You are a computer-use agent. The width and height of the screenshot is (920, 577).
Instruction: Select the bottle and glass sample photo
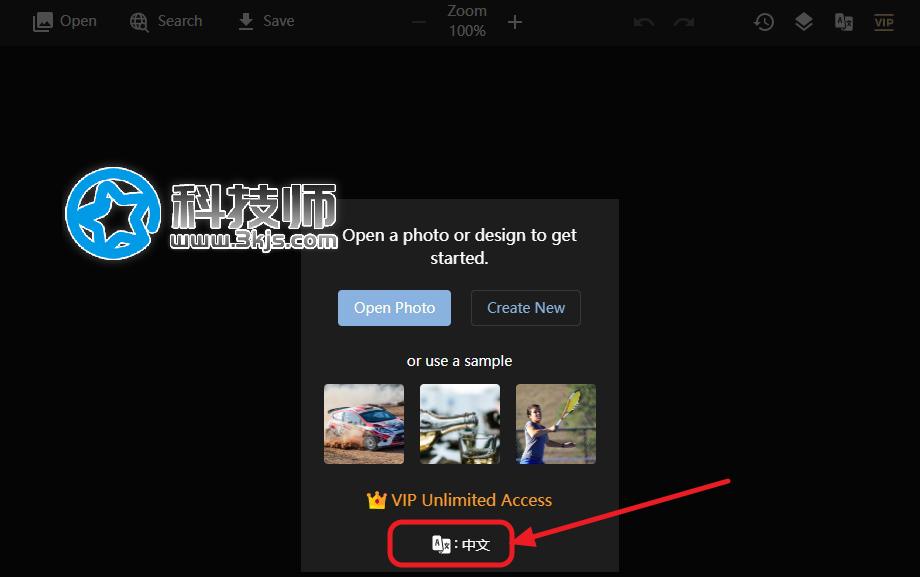460,424
